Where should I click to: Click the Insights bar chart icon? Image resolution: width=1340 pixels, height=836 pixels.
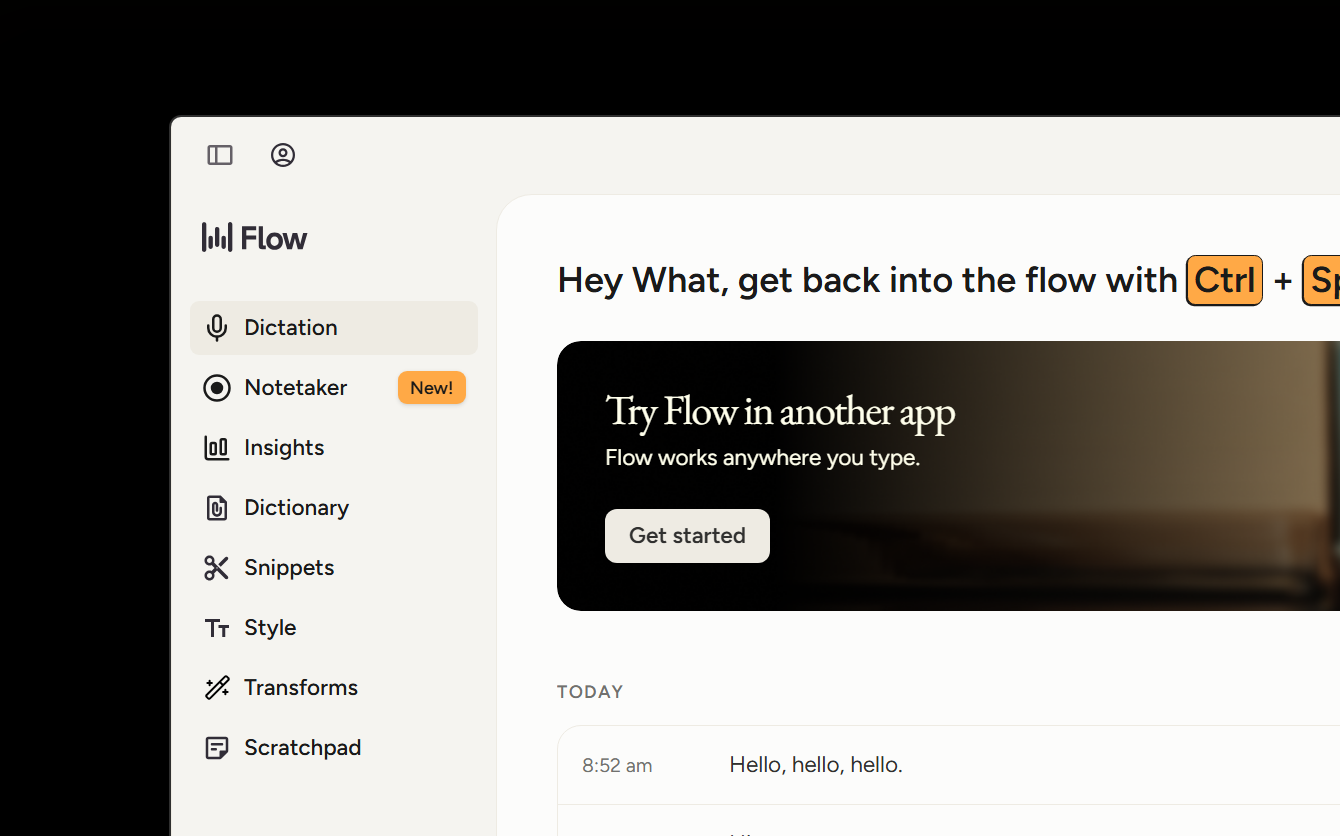[x=217, y=448]
